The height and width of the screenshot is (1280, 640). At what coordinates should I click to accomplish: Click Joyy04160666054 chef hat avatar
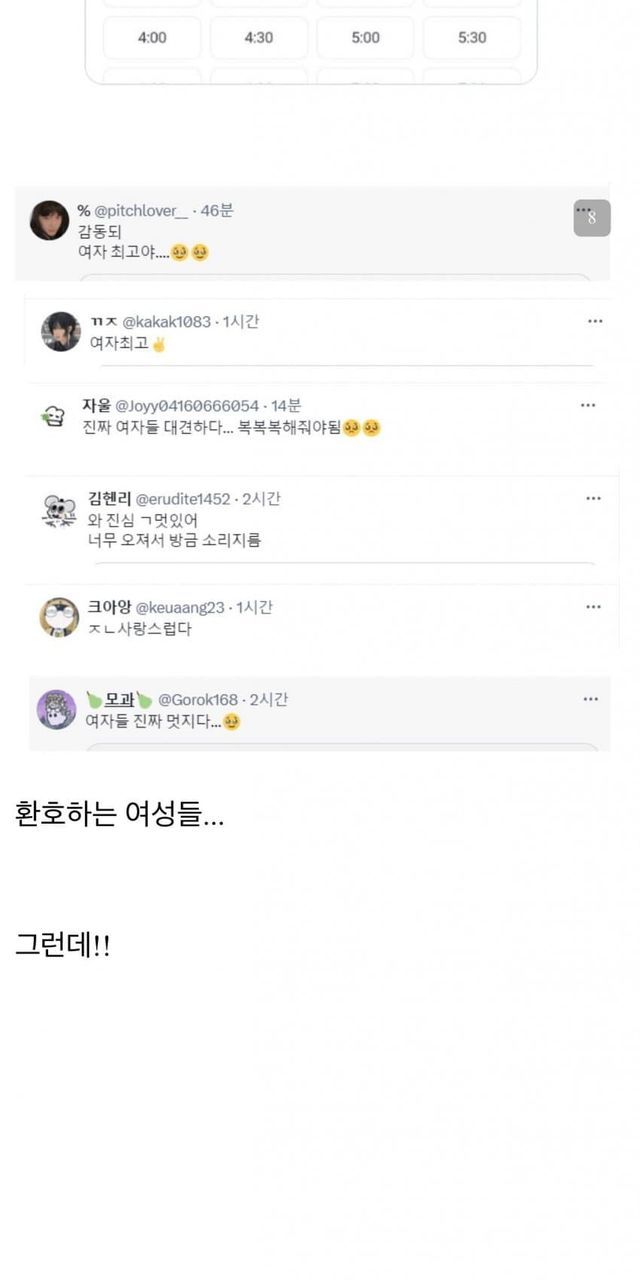[x=53, y=416]
